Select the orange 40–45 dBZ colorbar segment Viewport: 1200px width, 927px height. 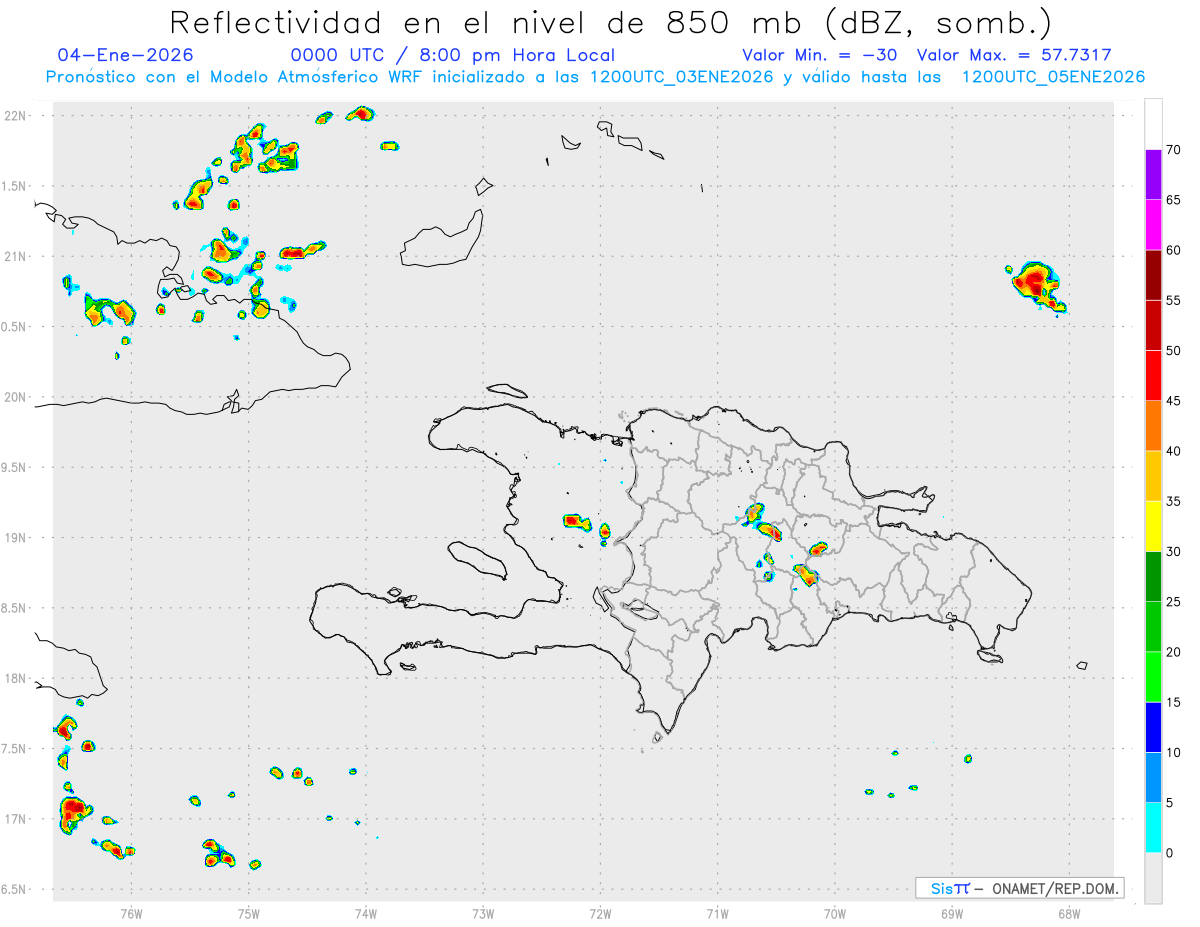pos(1153,426)
